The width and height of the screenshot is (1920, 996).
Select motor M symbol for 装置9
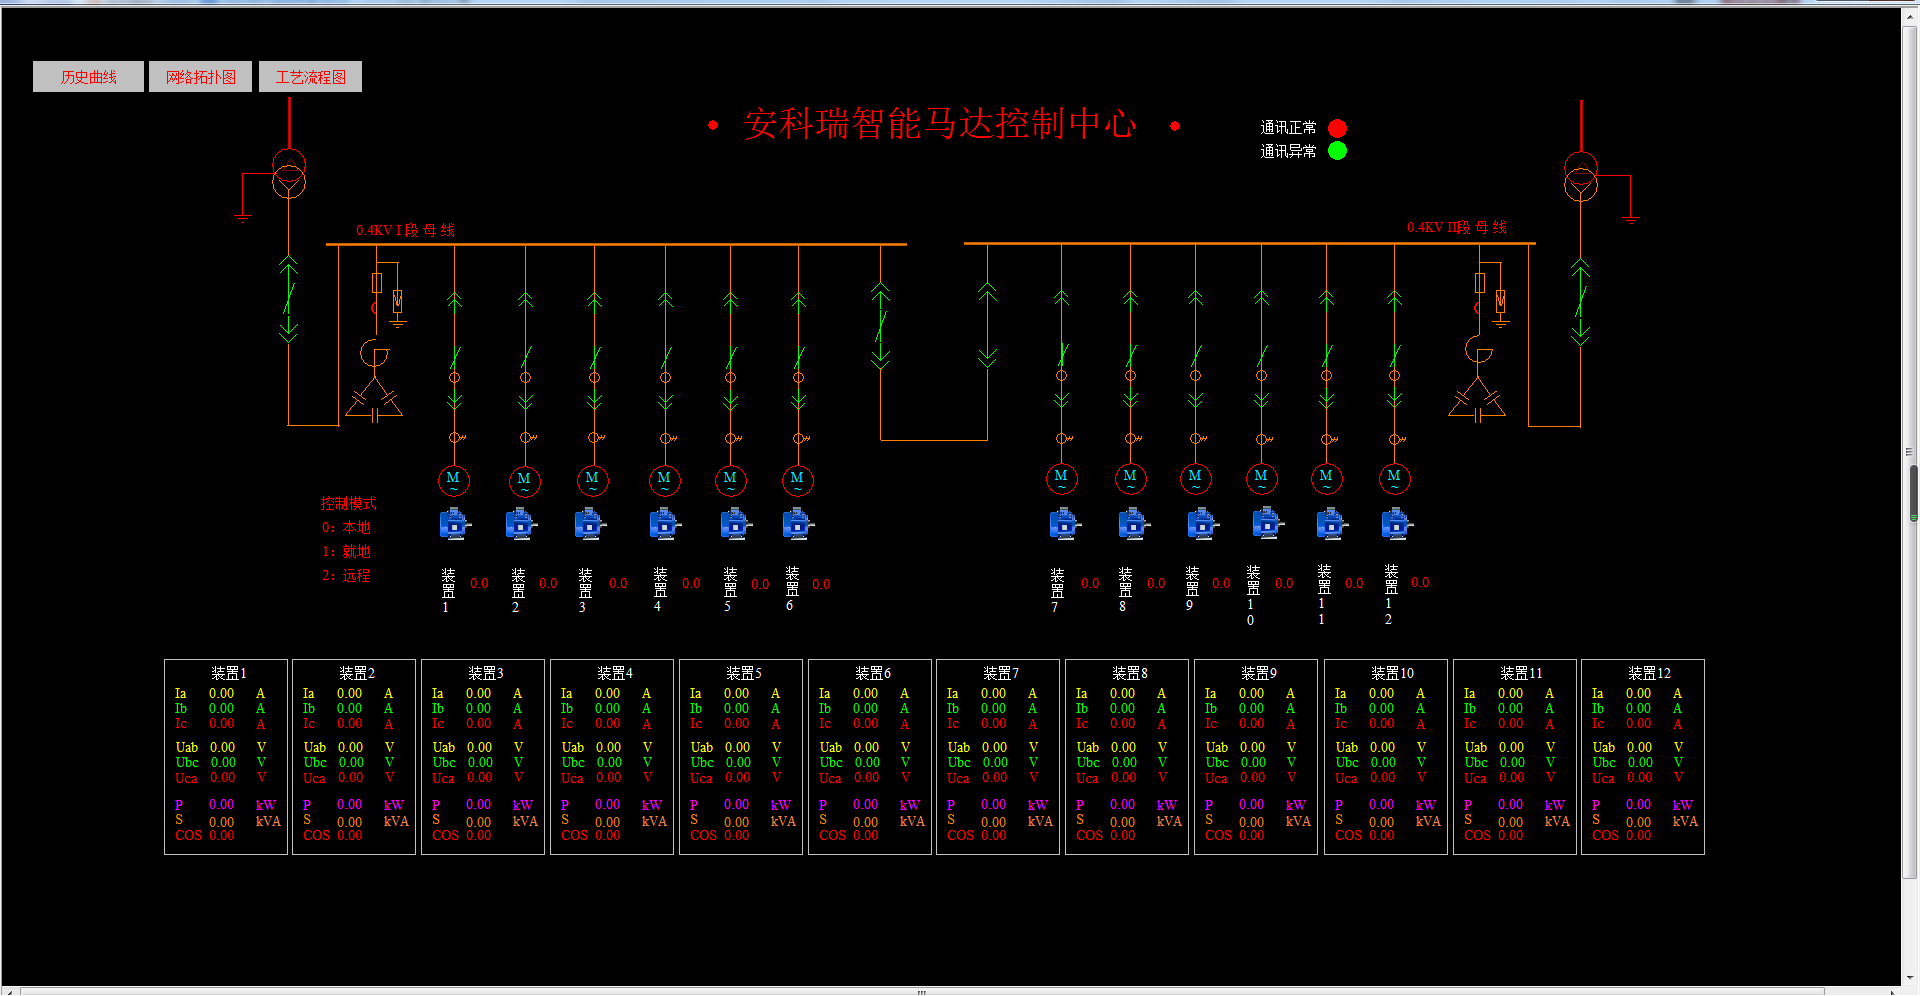coord(1196,478)
